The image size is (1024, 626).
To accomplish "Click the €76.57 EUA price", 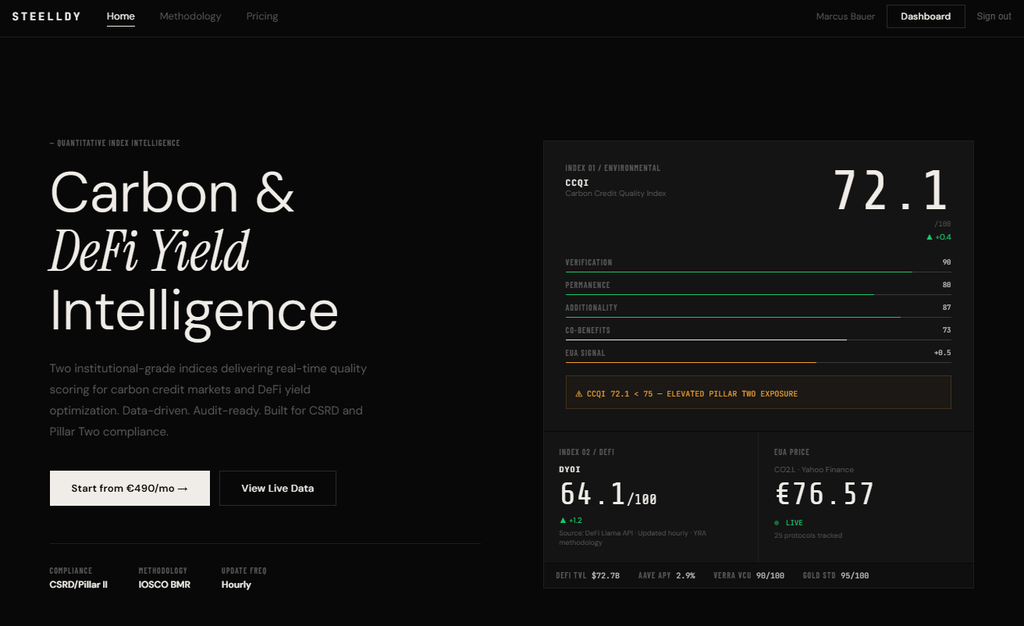I will pos(824,494).
